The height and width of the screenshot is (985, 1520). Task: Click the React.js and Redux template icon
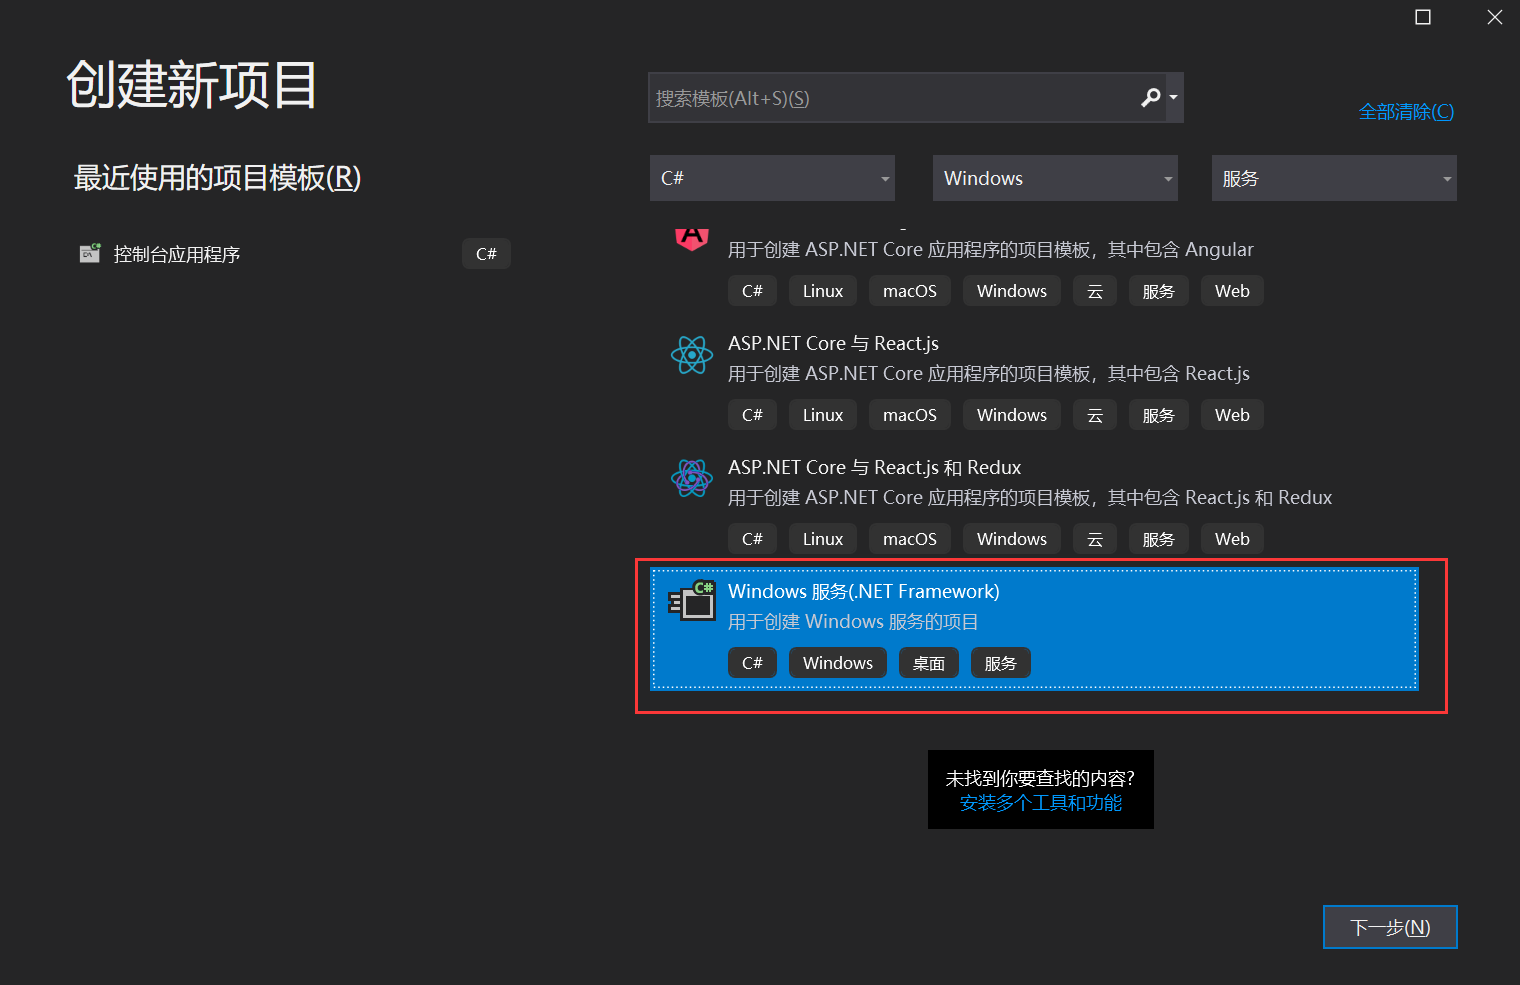[x=692, y=478]
